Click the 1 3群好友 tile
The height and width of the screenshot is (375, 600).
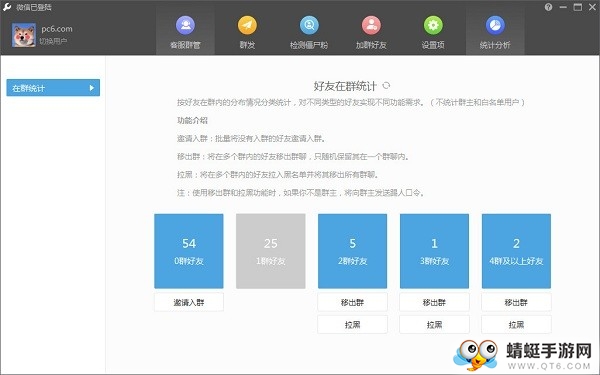click(x=434, y=251)
